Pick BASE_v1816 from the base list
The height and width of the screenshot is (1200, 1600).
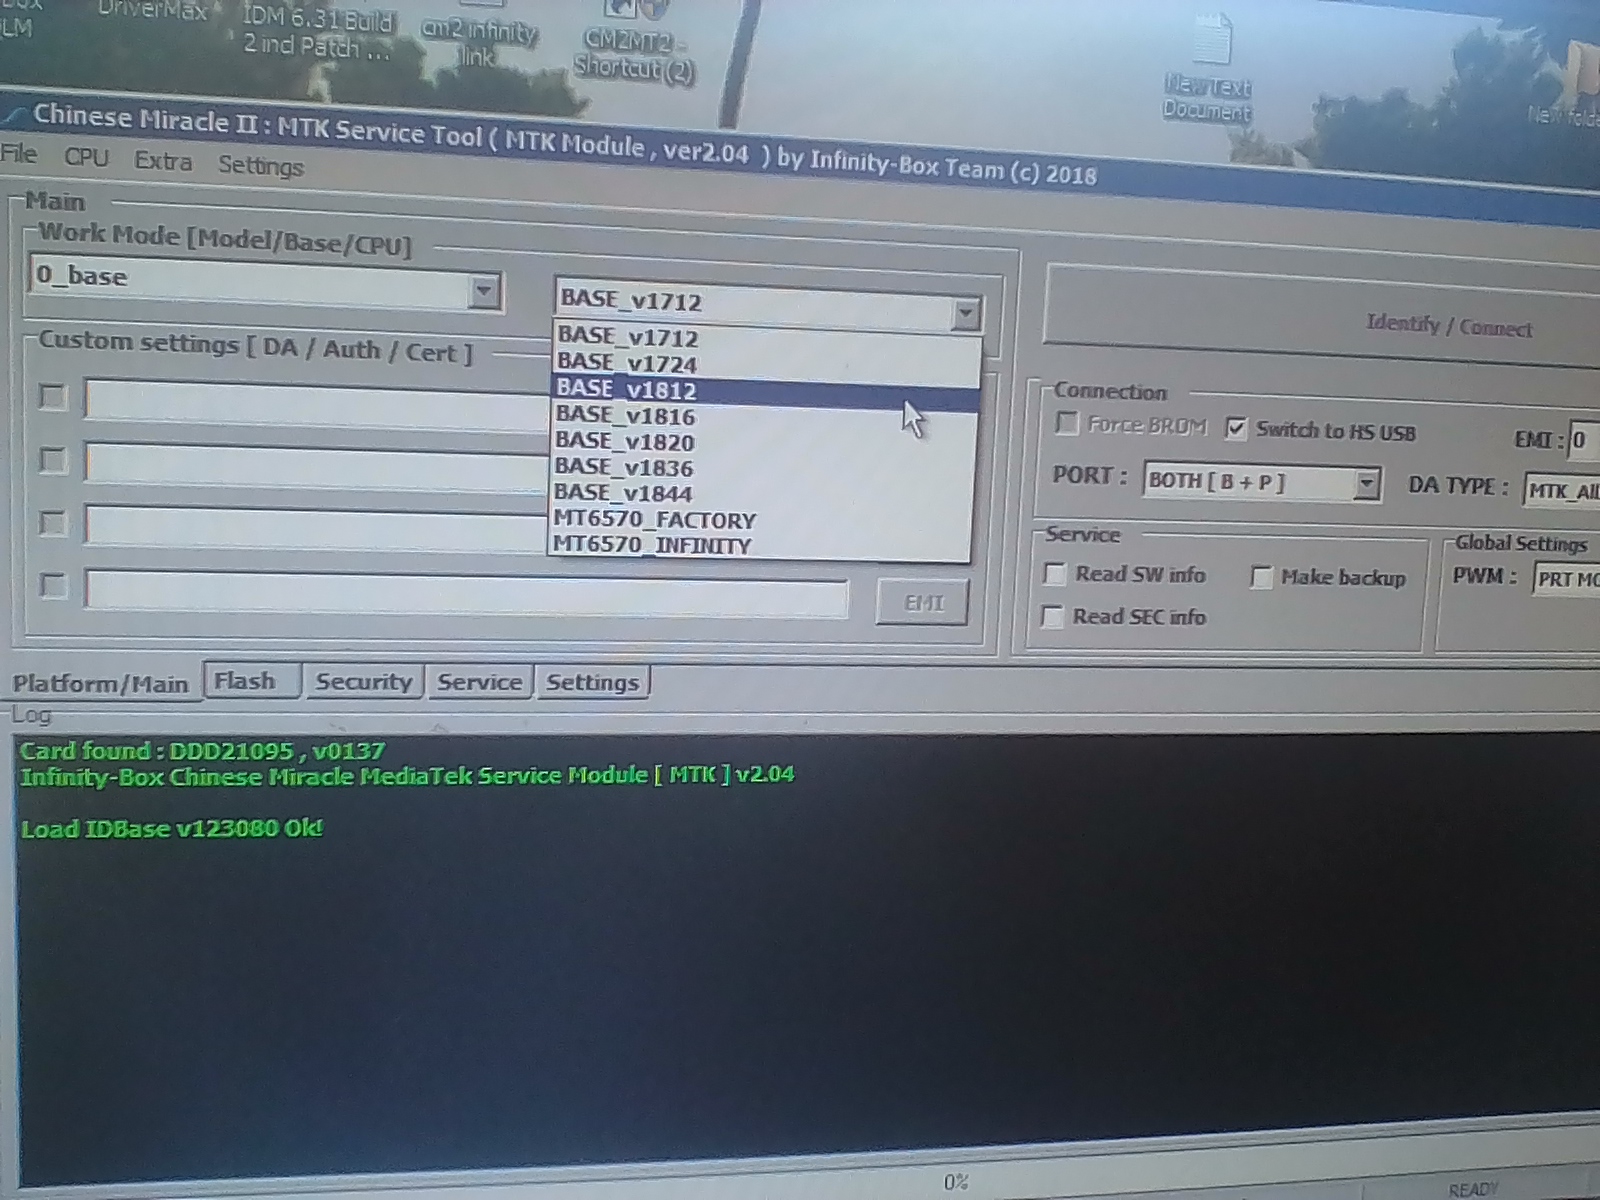[765, 416]
